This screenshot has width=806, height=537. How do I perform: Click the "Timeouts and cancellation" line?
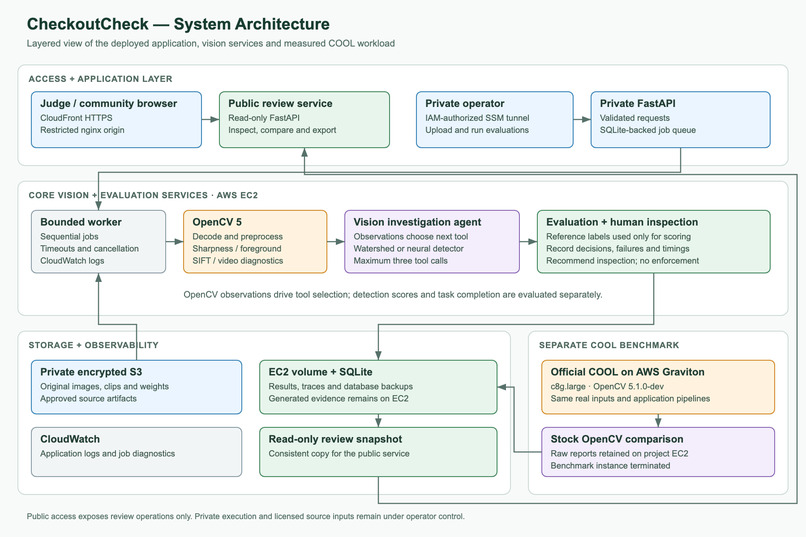tap(89, 249)
